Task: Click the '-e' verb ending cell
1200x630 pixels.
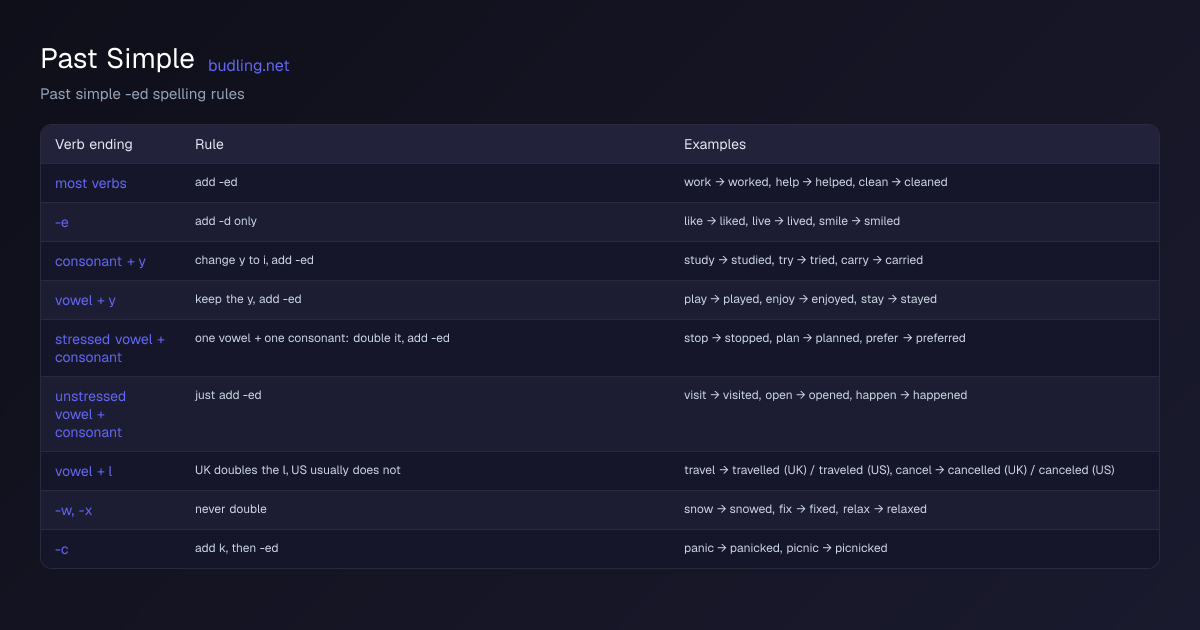Action: pyautogui.click(x=62, y=222)
